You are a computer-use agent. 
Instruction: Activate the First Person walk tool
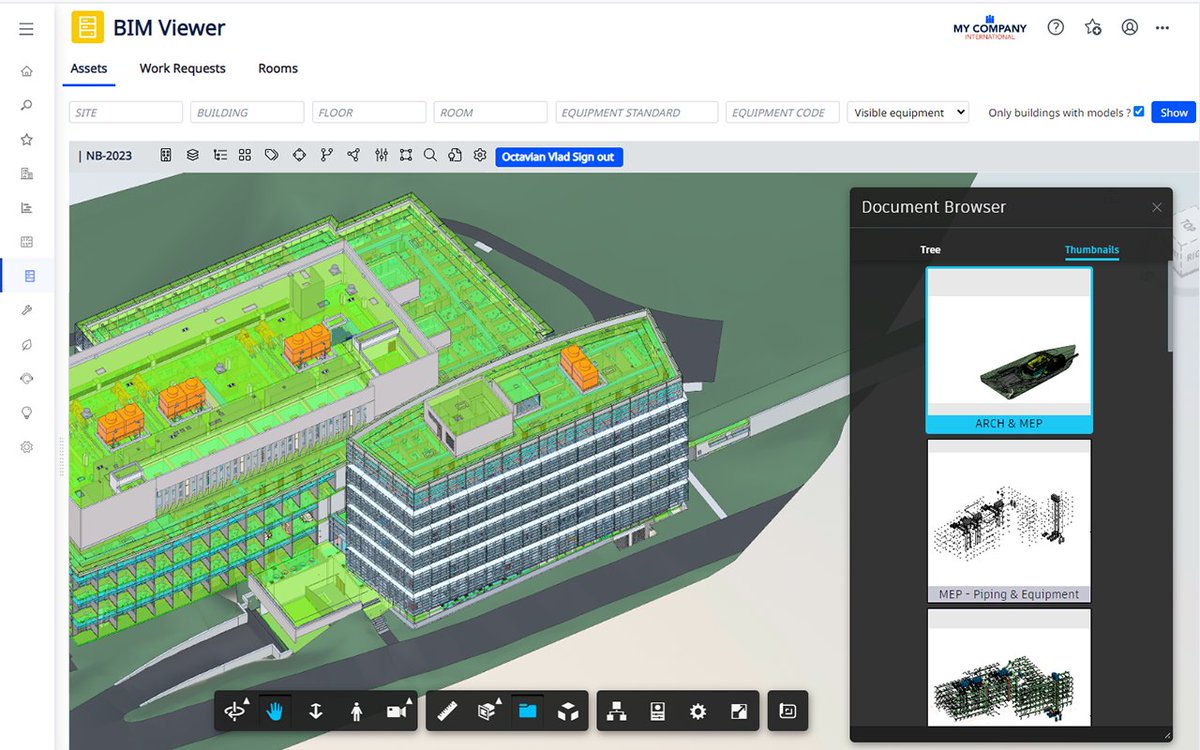[357, 711]
